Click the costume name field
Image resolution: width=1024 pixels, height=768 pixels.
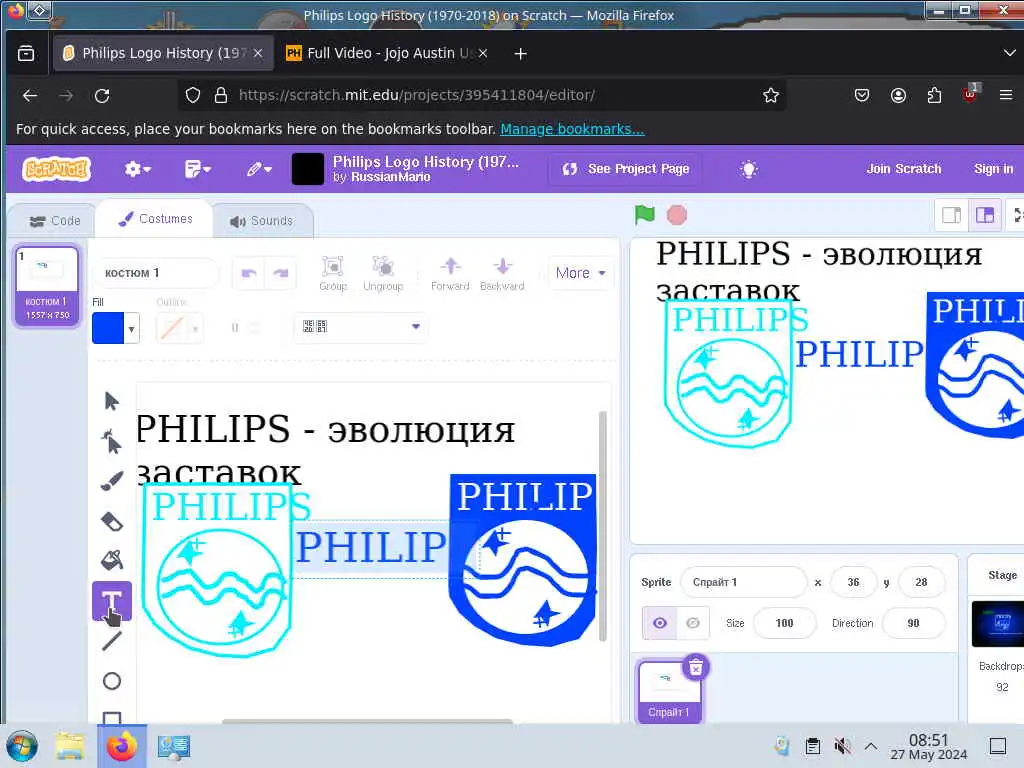tap(157, 273)
